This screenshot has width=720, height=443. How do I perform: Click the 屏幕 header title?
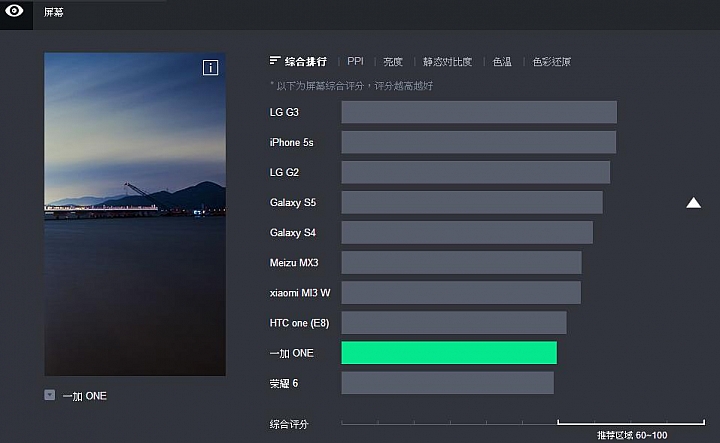click(x=53, y=12)
